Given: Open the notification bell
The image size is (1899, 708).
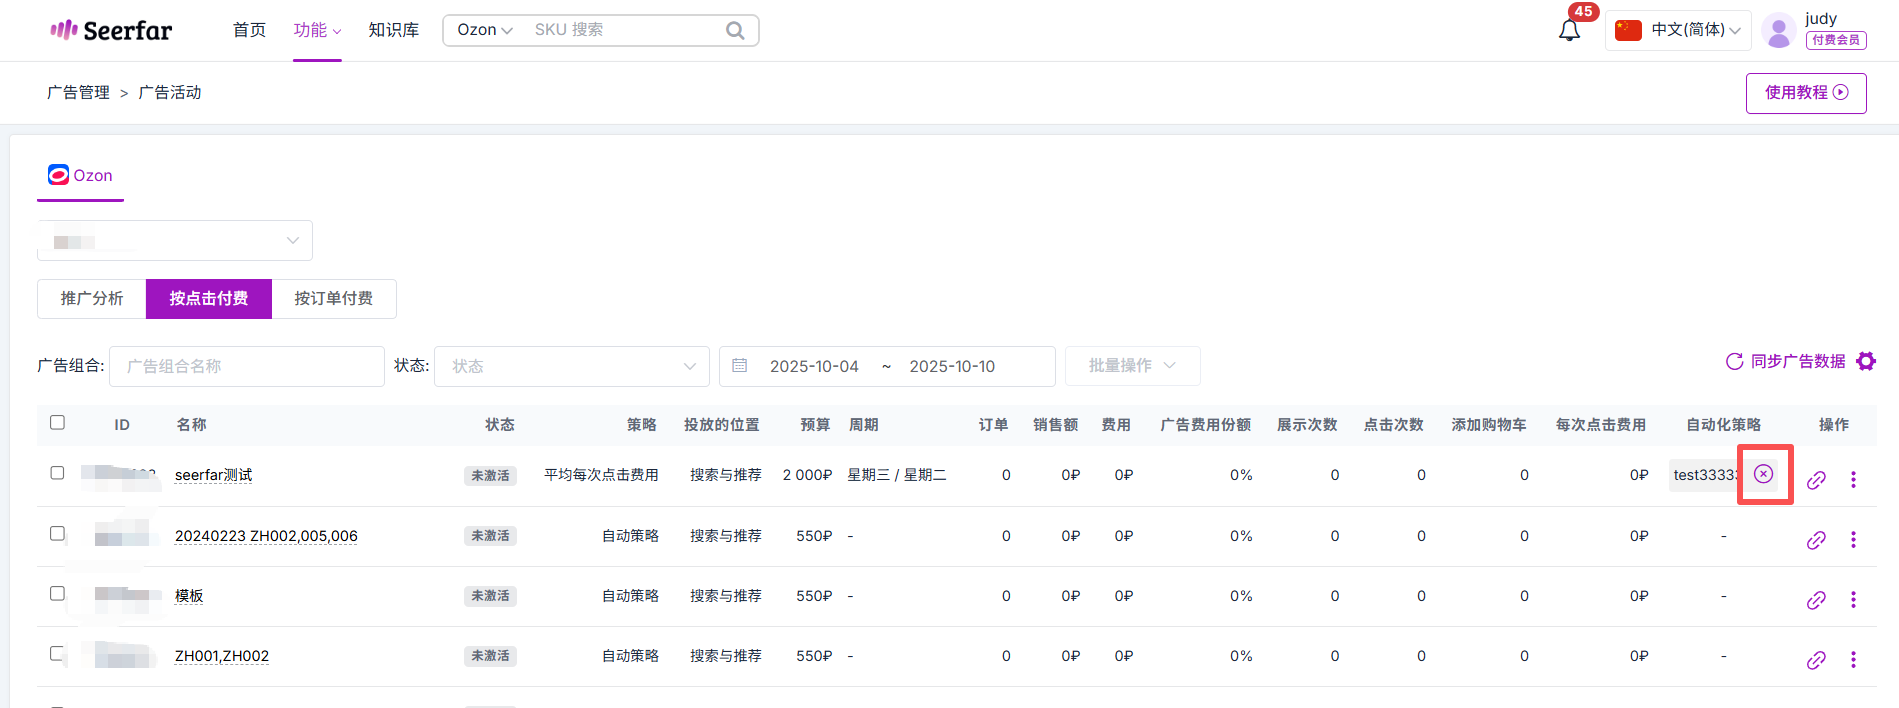Looking at the screenshot, I should tap(1569, 30).
